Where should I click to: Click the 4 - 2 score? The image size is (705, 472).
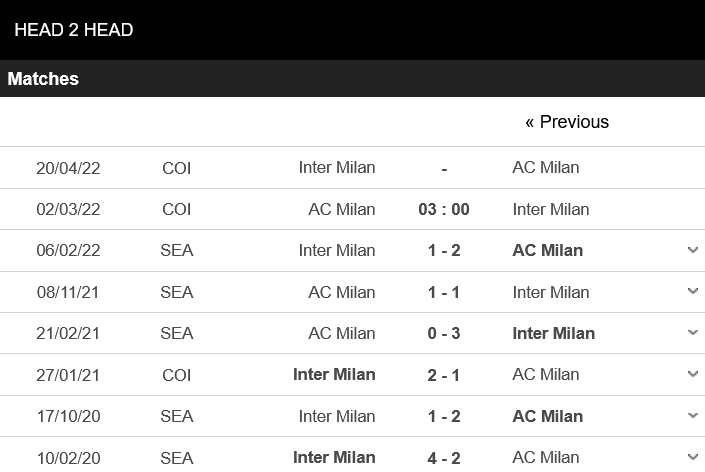click(444, 457)
